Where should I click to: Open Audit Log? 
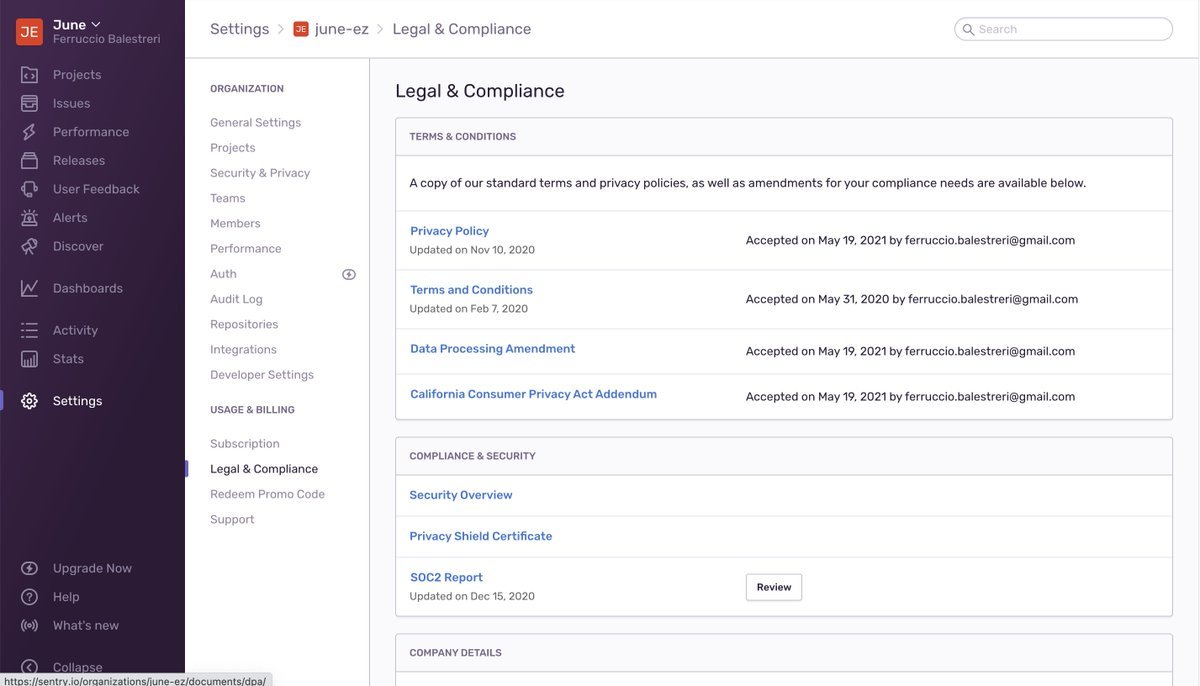tap(236, 299)
